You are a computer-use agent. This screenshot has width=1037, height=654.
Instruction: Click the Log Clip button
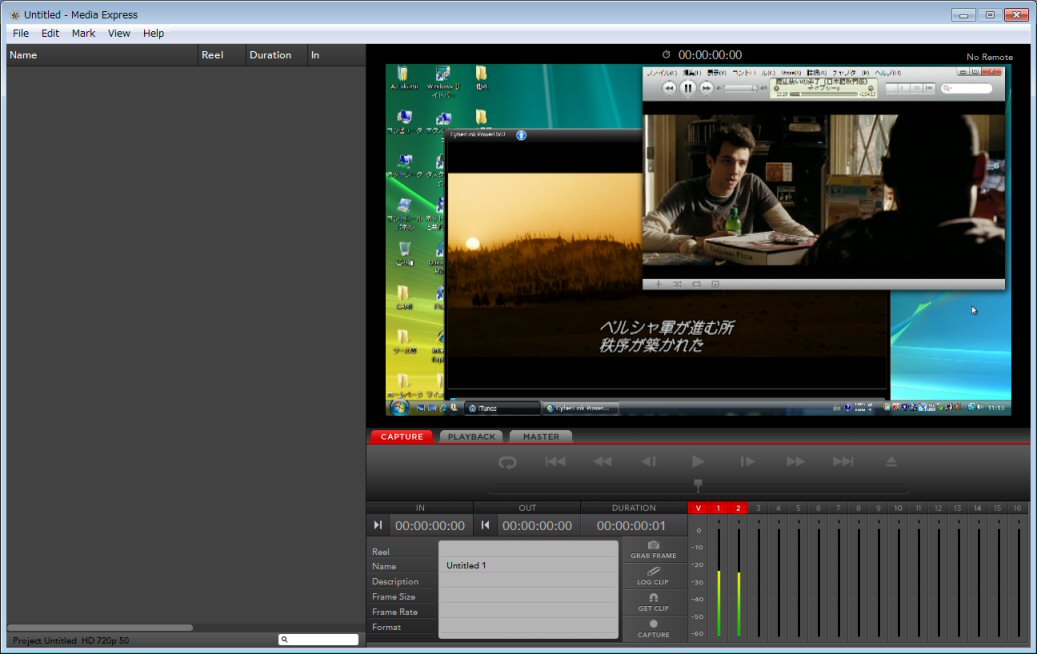coord(653,576)
